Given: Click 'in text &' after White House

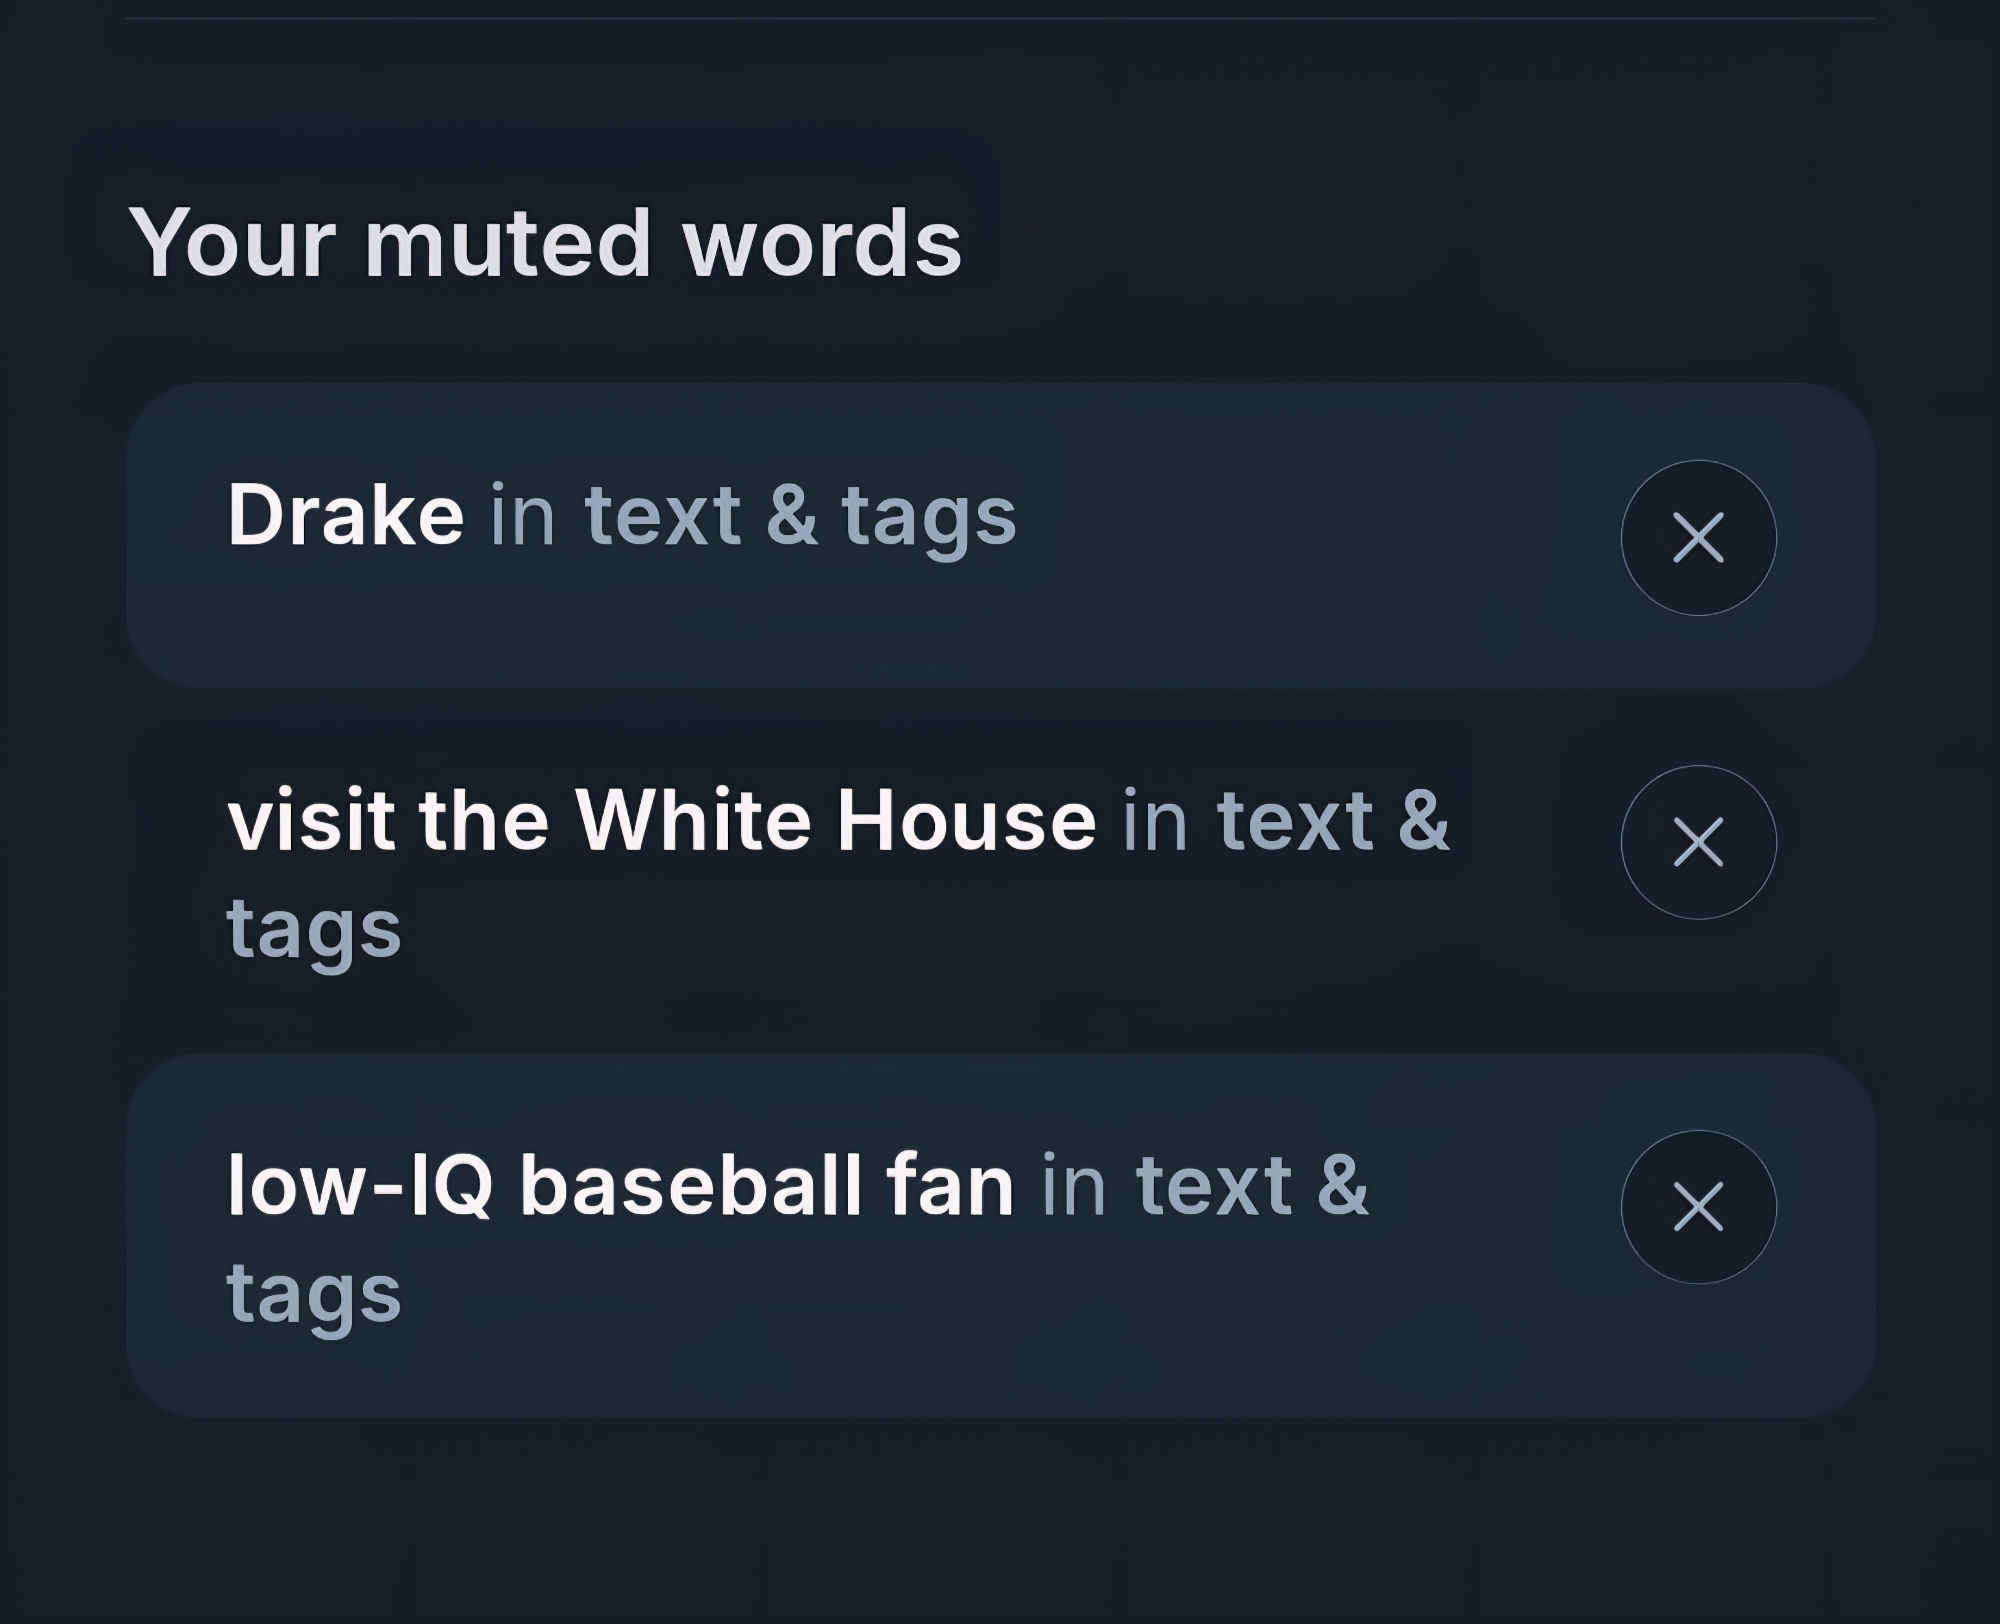Looking at the screenshot, I should point(1285,821).
